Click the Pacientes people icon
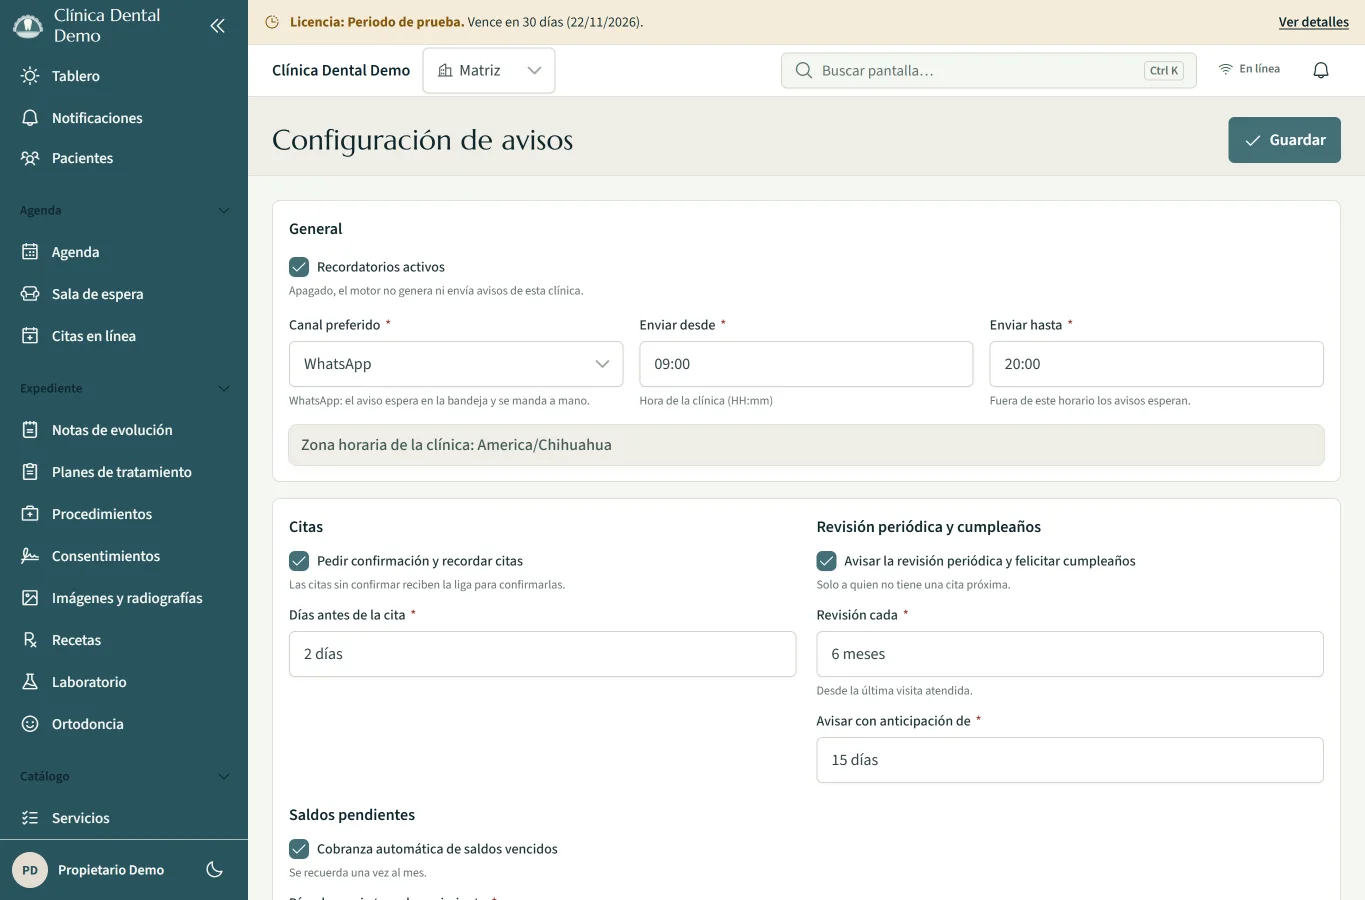1365x900 pixels. coord(30,158)
